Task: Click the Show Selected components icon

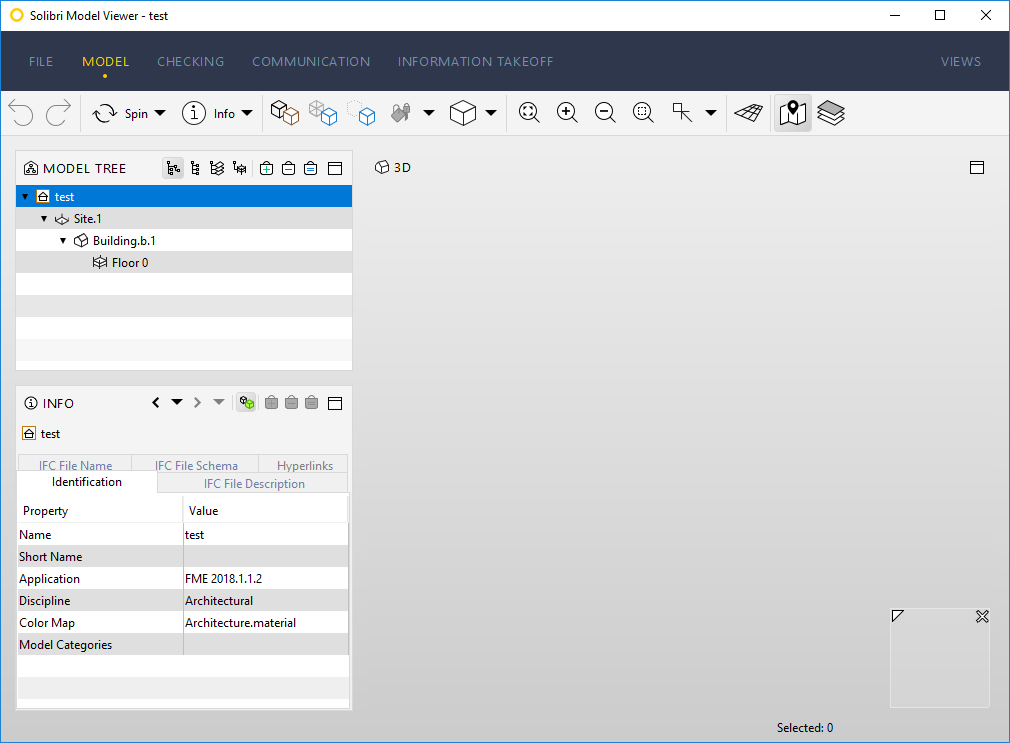Action: pyautogui.click(x=285, y=113)
